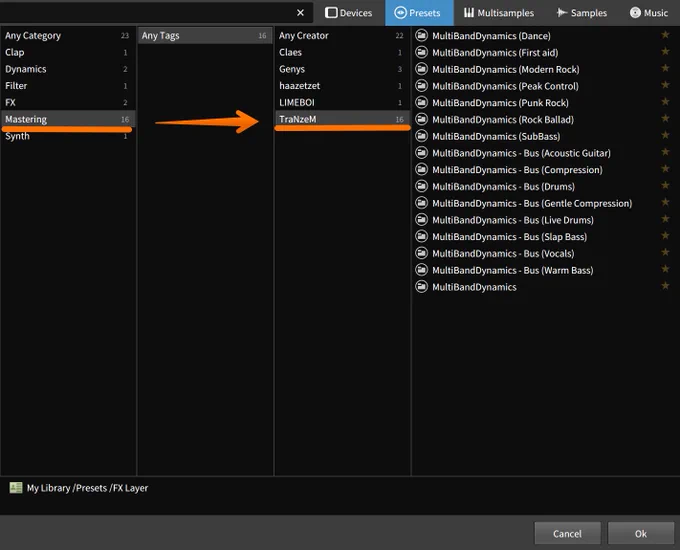Clear the search field with the X icon
The width and height of the screenshot is (680, 550).
(x=300, y=13)
